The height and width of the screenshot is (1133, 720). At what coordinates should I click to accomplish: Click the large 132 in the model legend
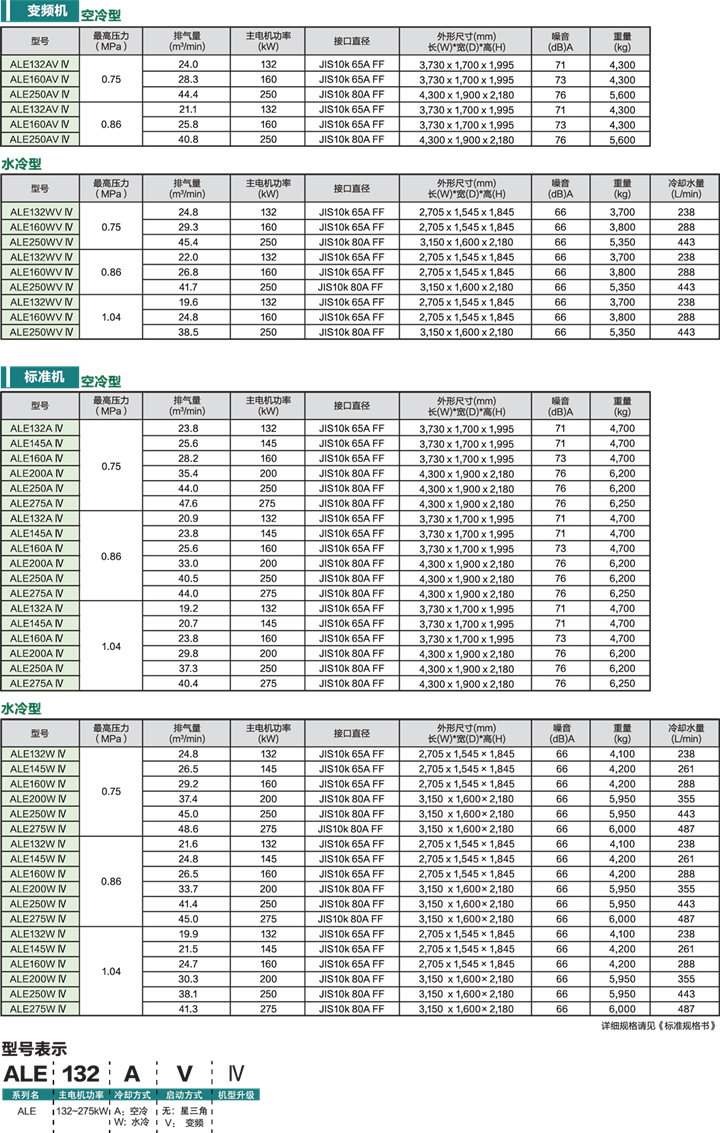click(x=81, y=1074)
